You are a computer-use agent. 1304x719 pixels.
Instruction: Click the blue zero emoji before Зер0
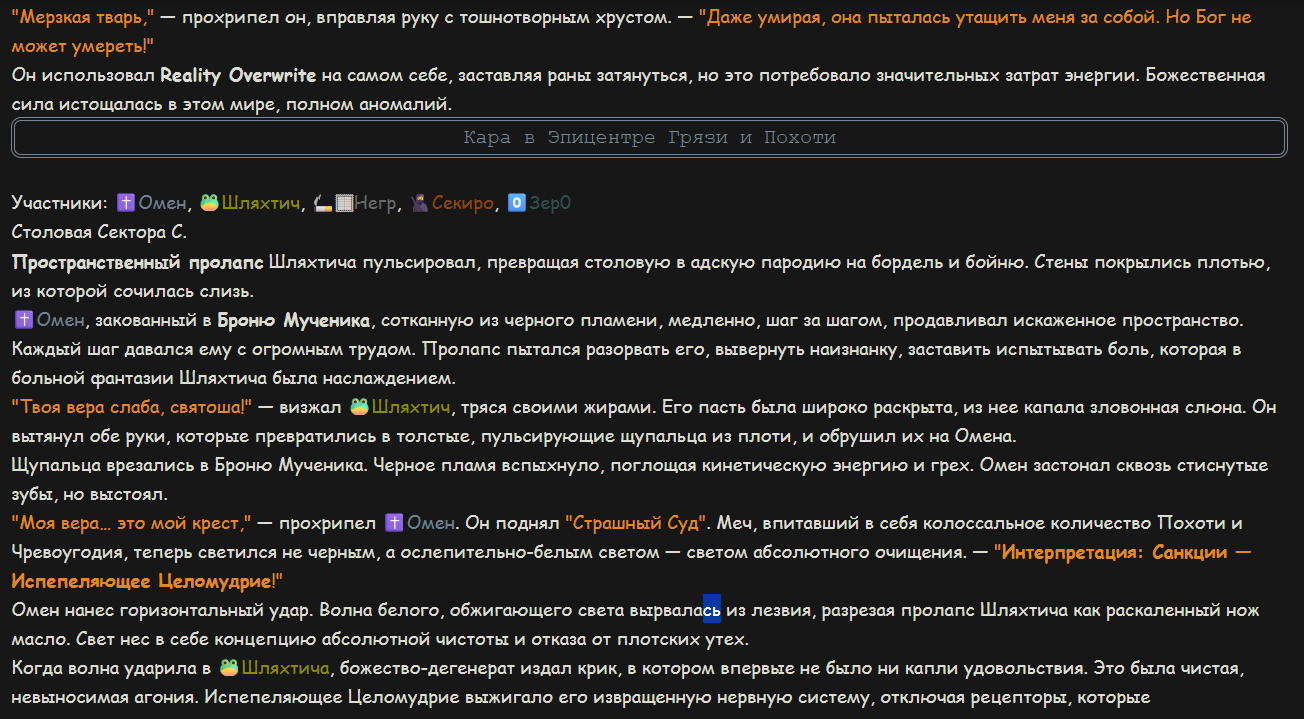(x=517, y=203)
